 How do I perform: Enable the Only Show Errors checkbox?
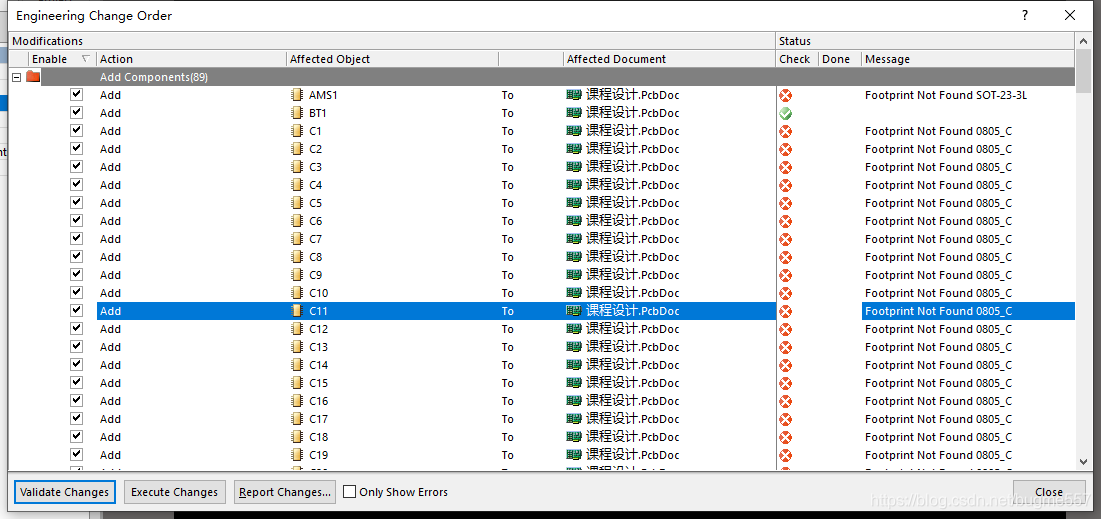pyautogui.click(x=349, y=492)
